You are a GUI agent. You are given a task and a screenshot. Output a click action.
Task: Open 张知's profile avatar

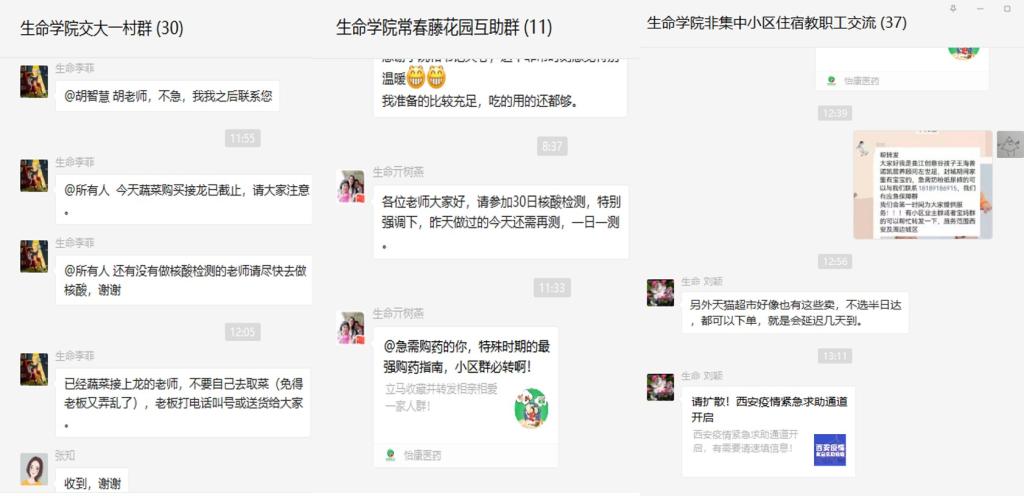tap(34, 469)
